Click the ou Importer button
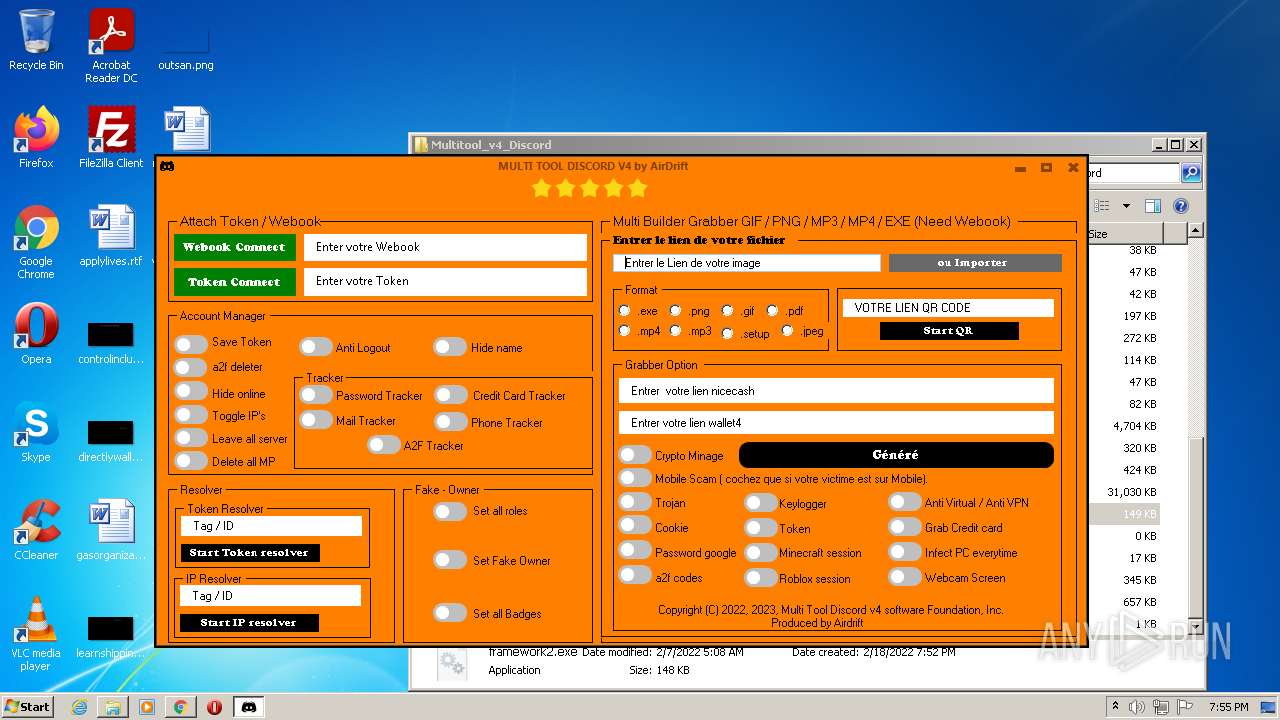Screen dimensions: 1280x720 pos(975,263)
